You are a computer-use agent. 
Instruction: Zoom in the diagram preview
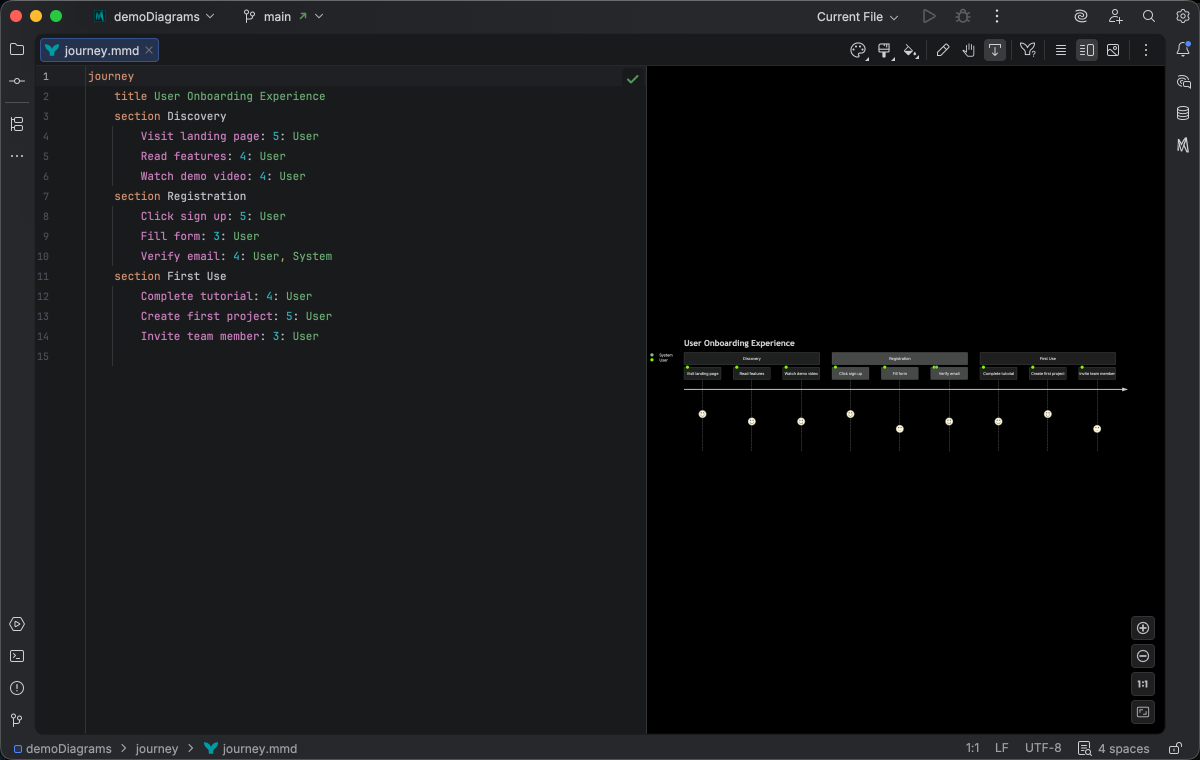coord(1143,628)
